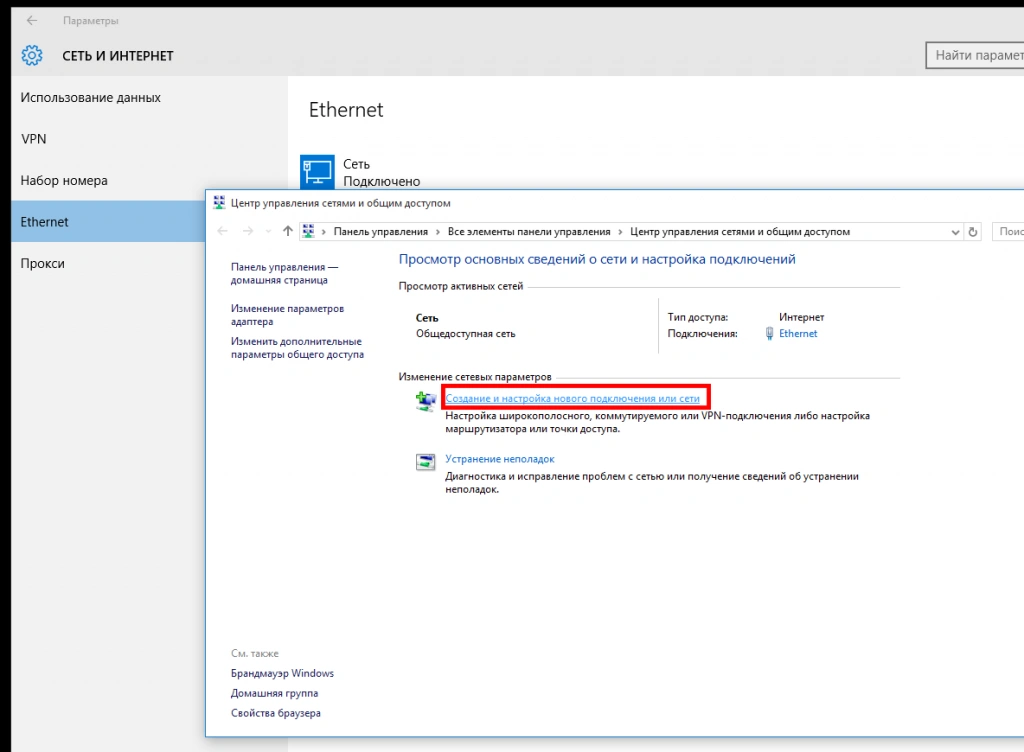Click the Settings gear icon

(x=32, y=56)
